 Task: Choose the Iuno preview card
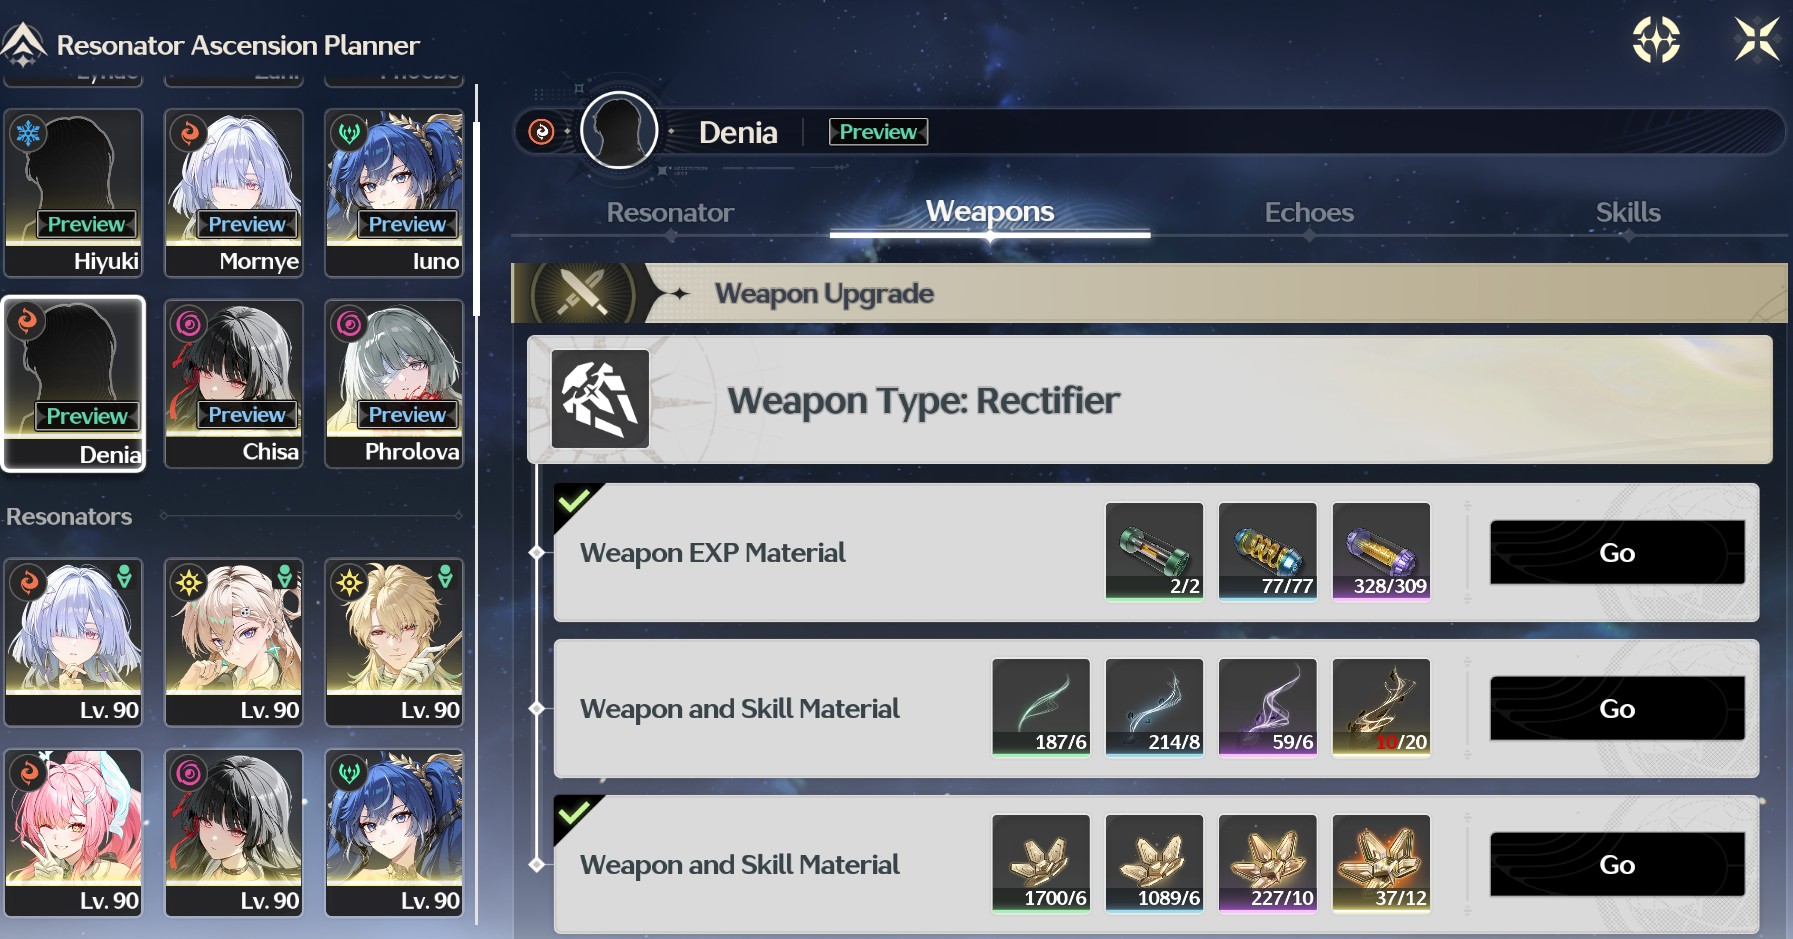(394, 193)
